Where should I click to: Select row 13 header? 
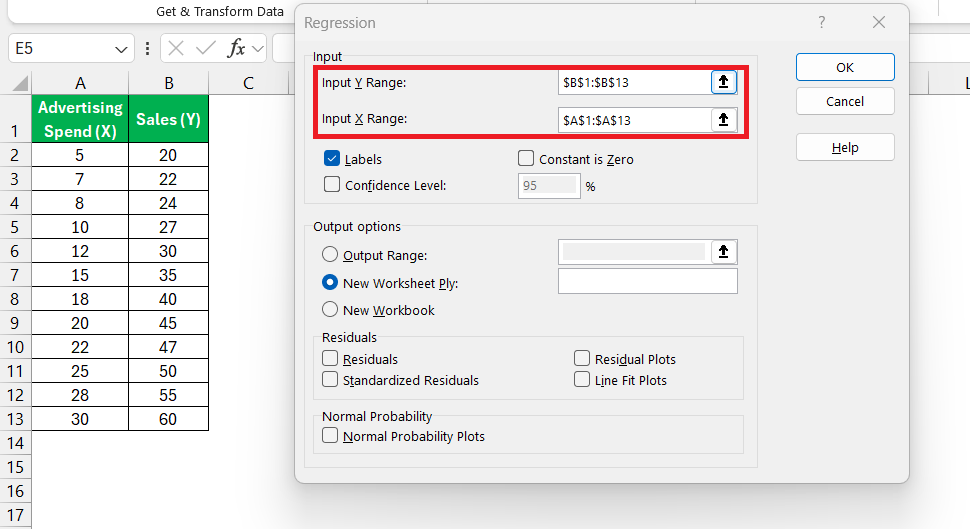(x=15, y=419)
